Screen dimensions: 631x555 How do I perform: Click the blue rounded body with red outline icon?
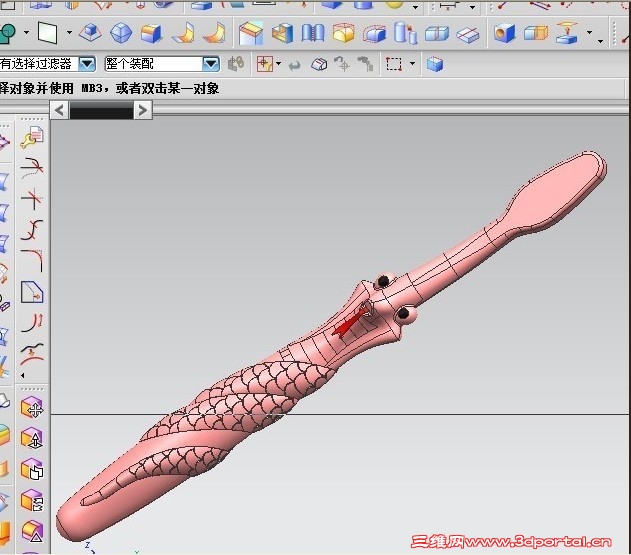tap(374, 33)
